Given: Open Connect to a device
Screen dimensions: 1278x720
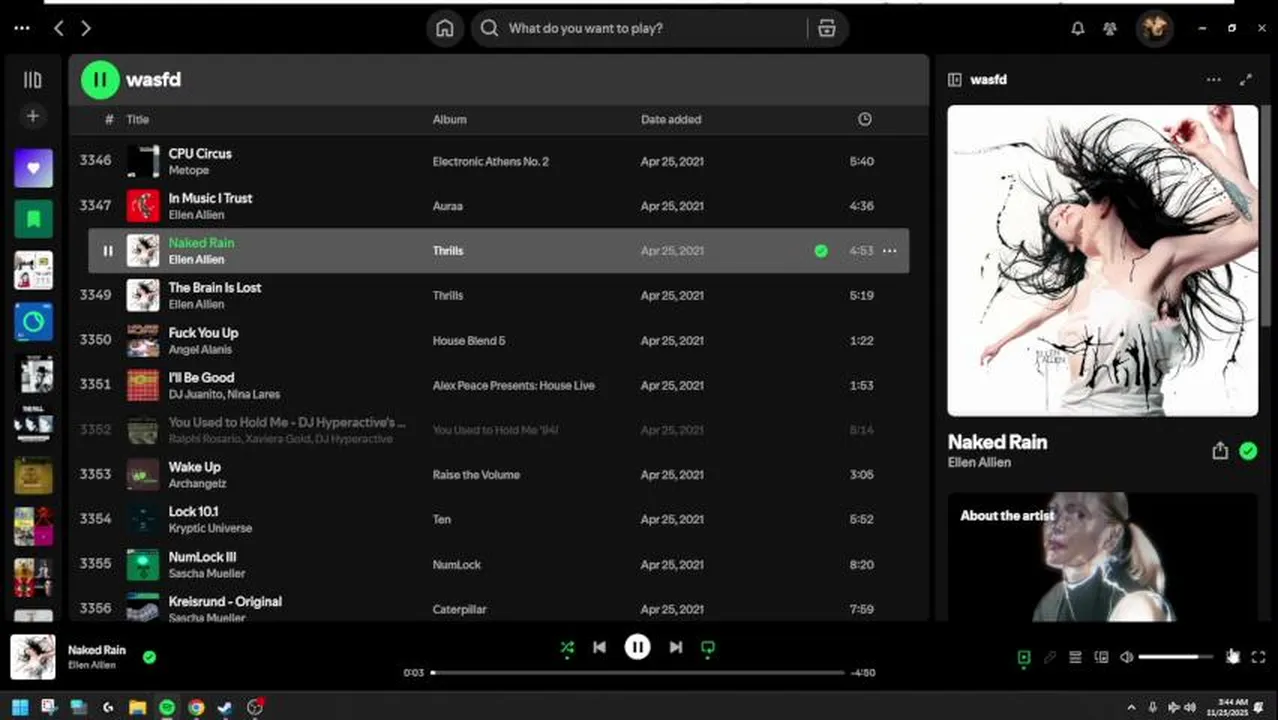Looking at the screenshot, I should [1101, 657].
